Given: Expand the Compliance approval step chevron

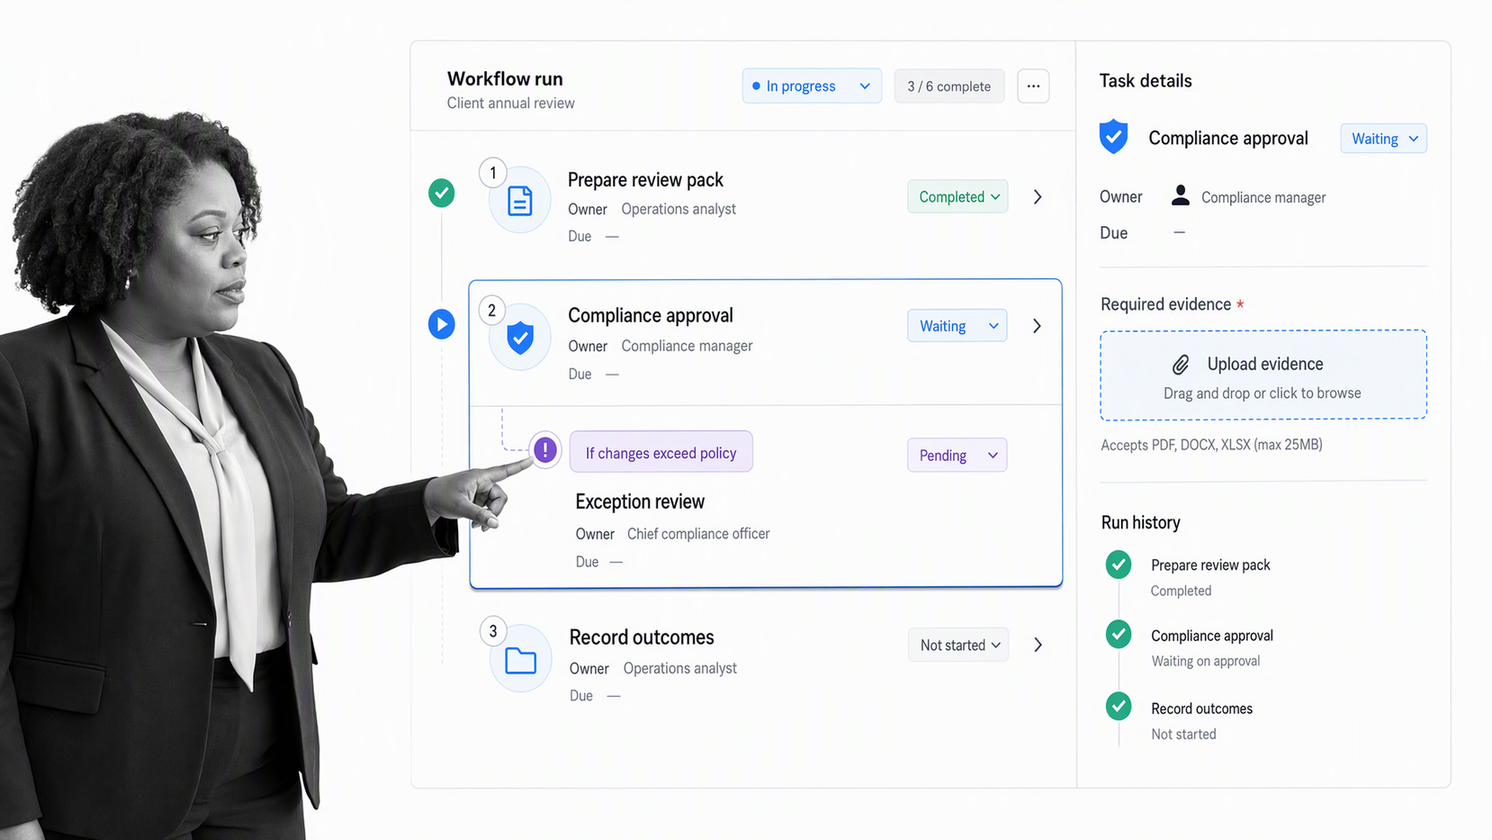Looking at the screenshot, I should 1037,326.
